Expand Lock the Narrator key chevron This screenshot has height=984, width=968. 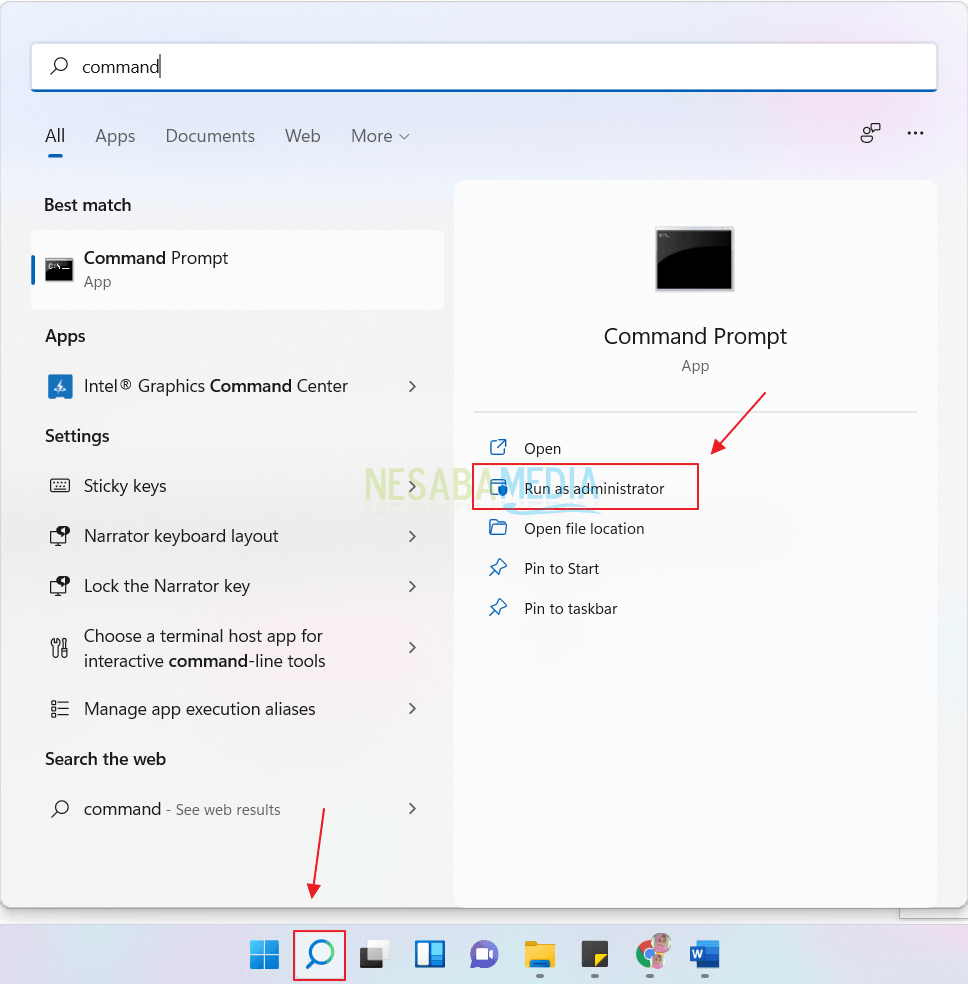(x=412, y=587)
